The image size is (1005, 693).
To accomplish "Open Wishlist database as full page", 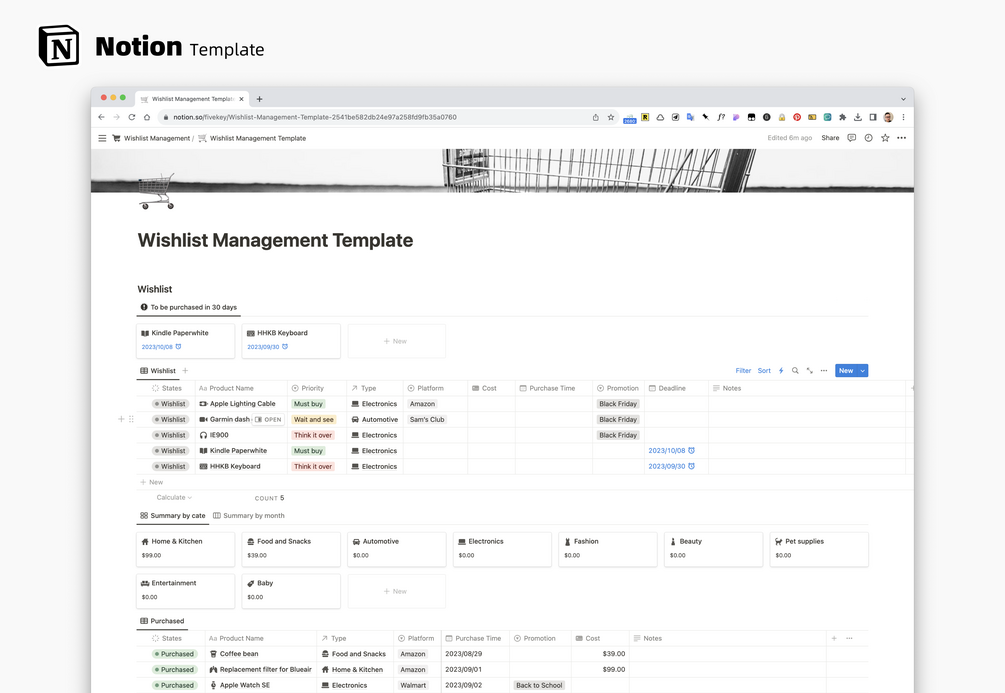I will [x=810, y=371].
